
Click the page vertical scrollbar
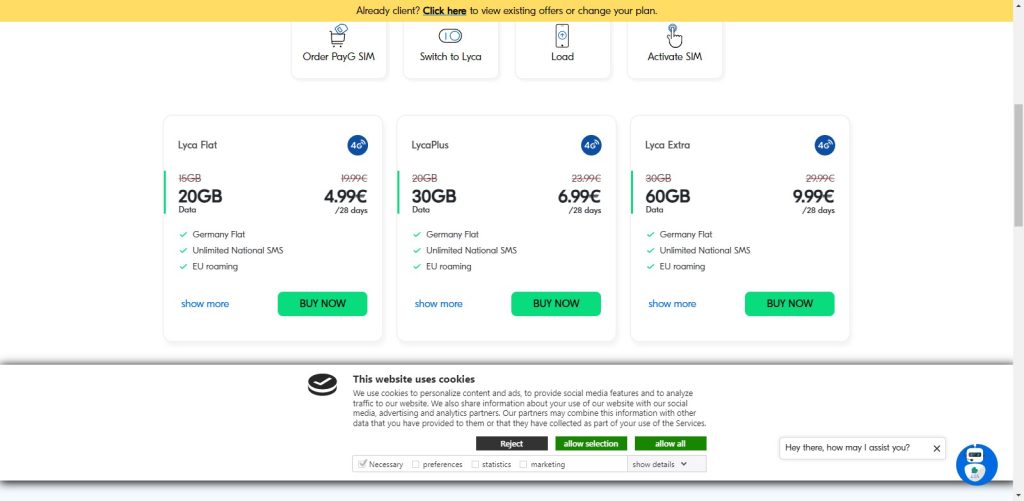pos(1017,160)
